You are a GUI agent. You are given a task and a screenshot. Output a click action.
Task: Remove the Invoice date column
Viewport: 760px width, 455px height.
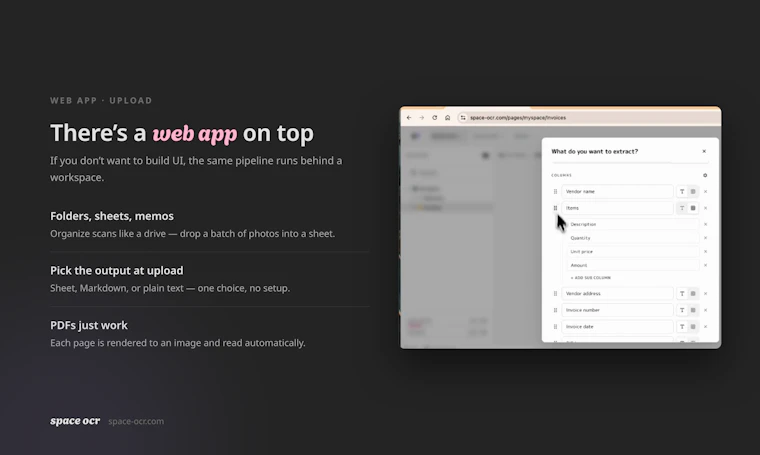tap(706, 327)
